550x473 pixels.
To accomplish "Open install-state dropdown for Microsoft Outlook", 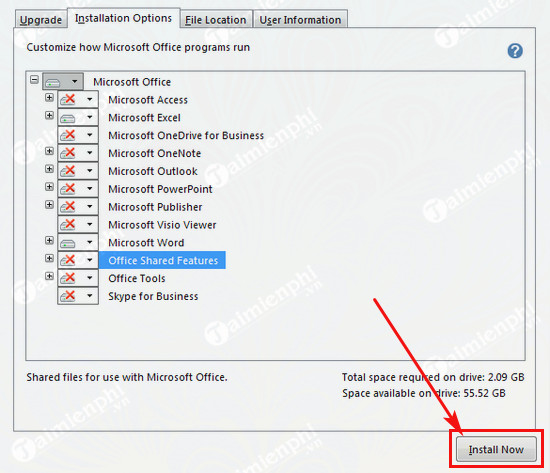I will (78, 171).
